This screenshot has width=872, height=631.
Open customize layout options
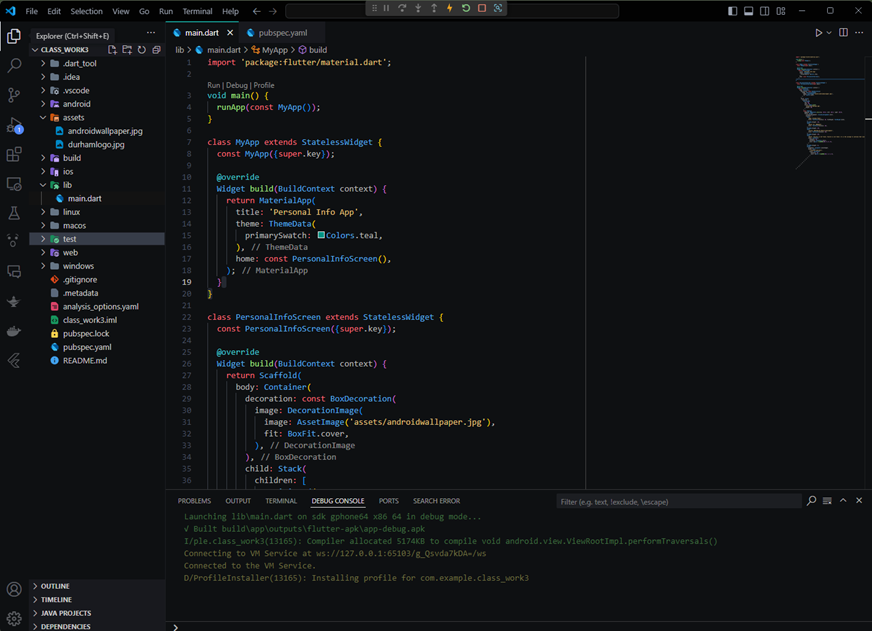pos(781,11)
